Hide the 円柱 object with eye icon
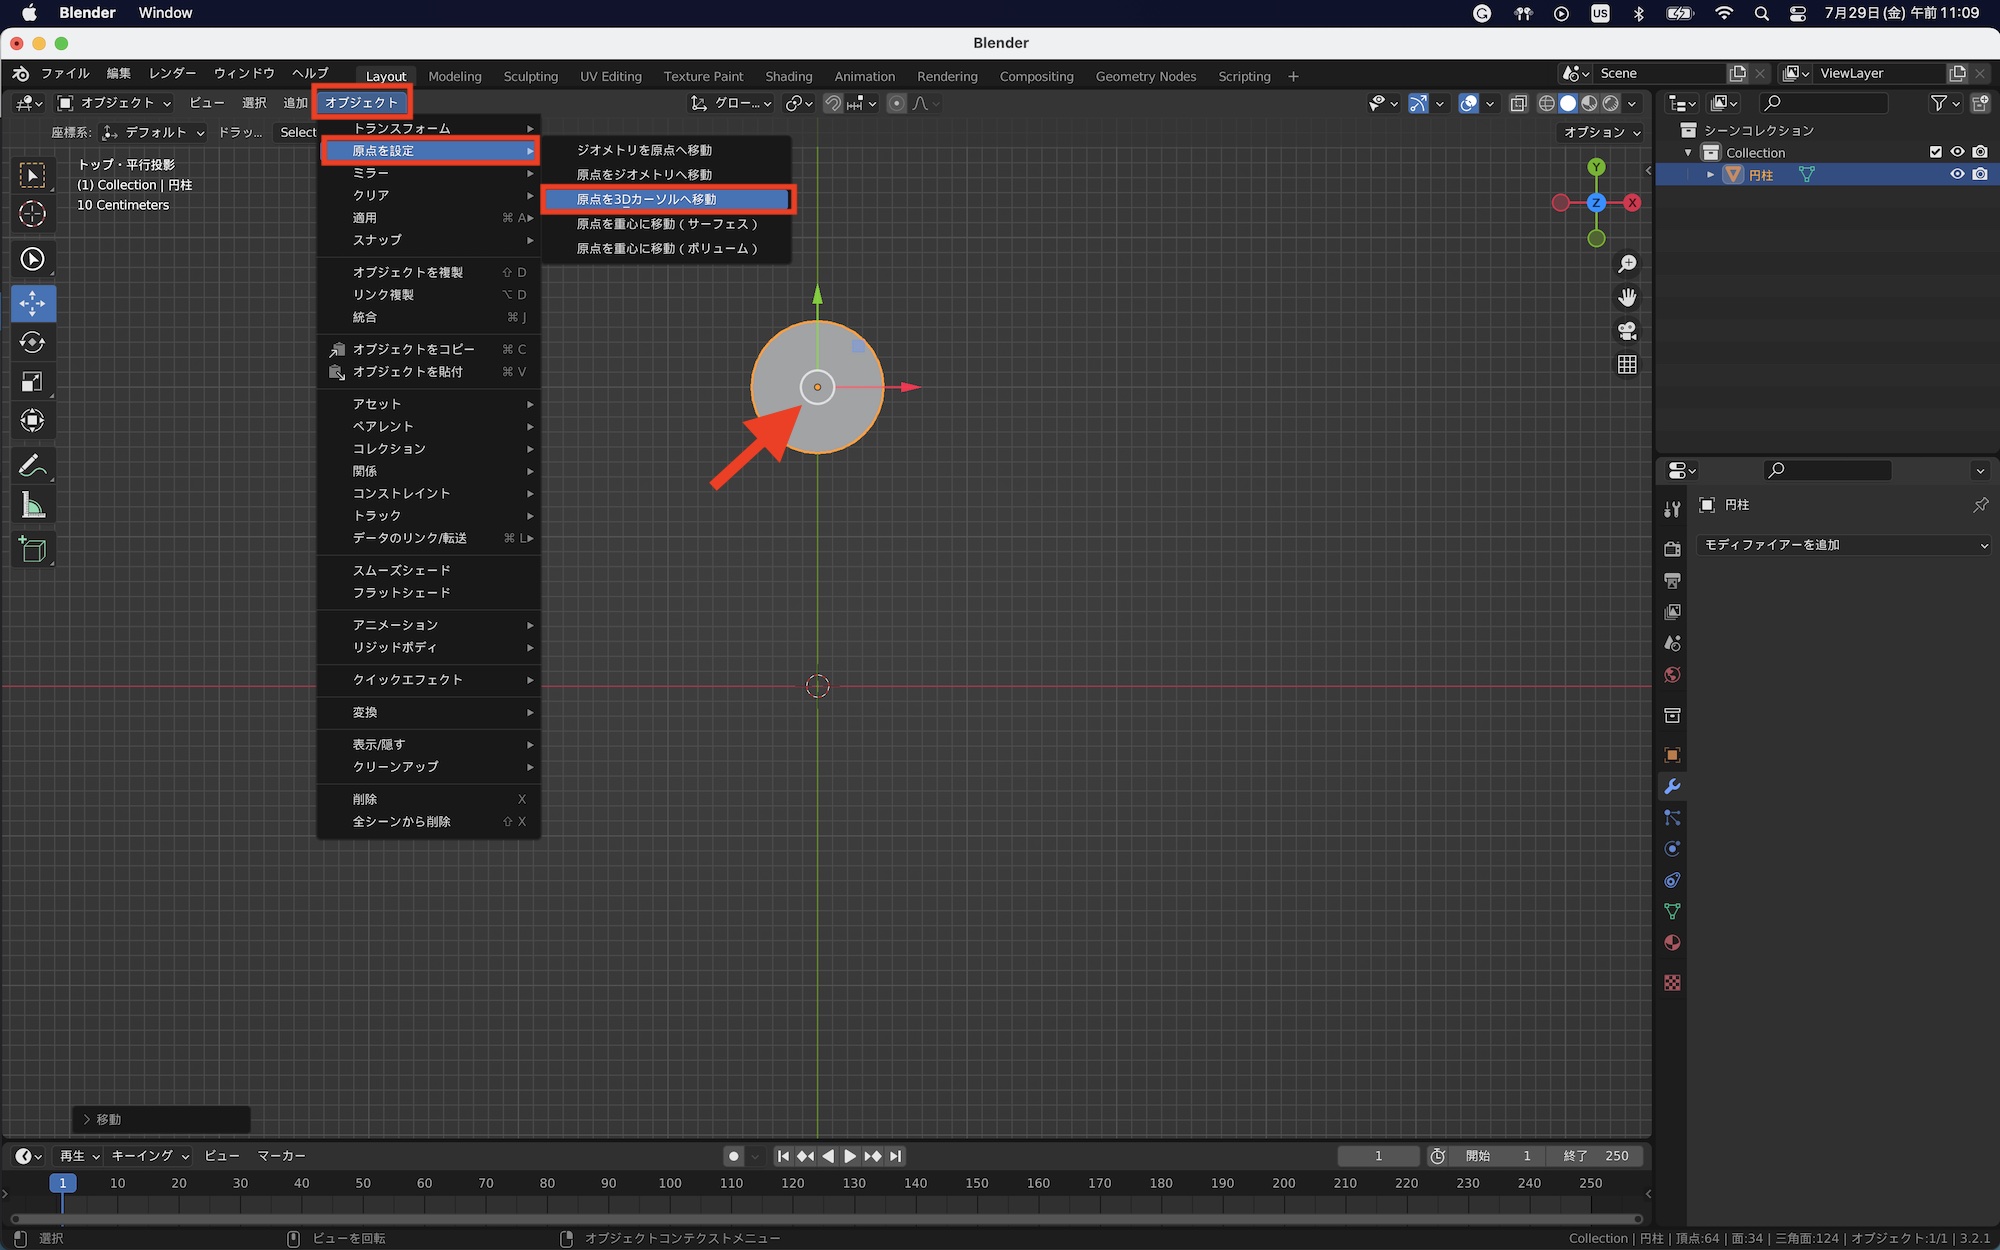The width and height of the screenshot is (2000, 1250). click(1957, 174)
